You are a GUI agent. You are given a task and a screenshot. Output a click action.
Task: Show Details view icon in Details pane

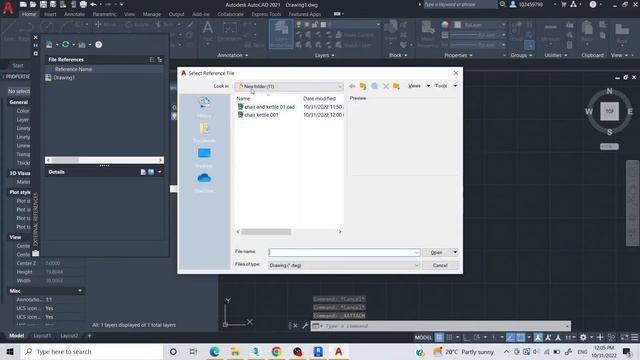[143, 172]
